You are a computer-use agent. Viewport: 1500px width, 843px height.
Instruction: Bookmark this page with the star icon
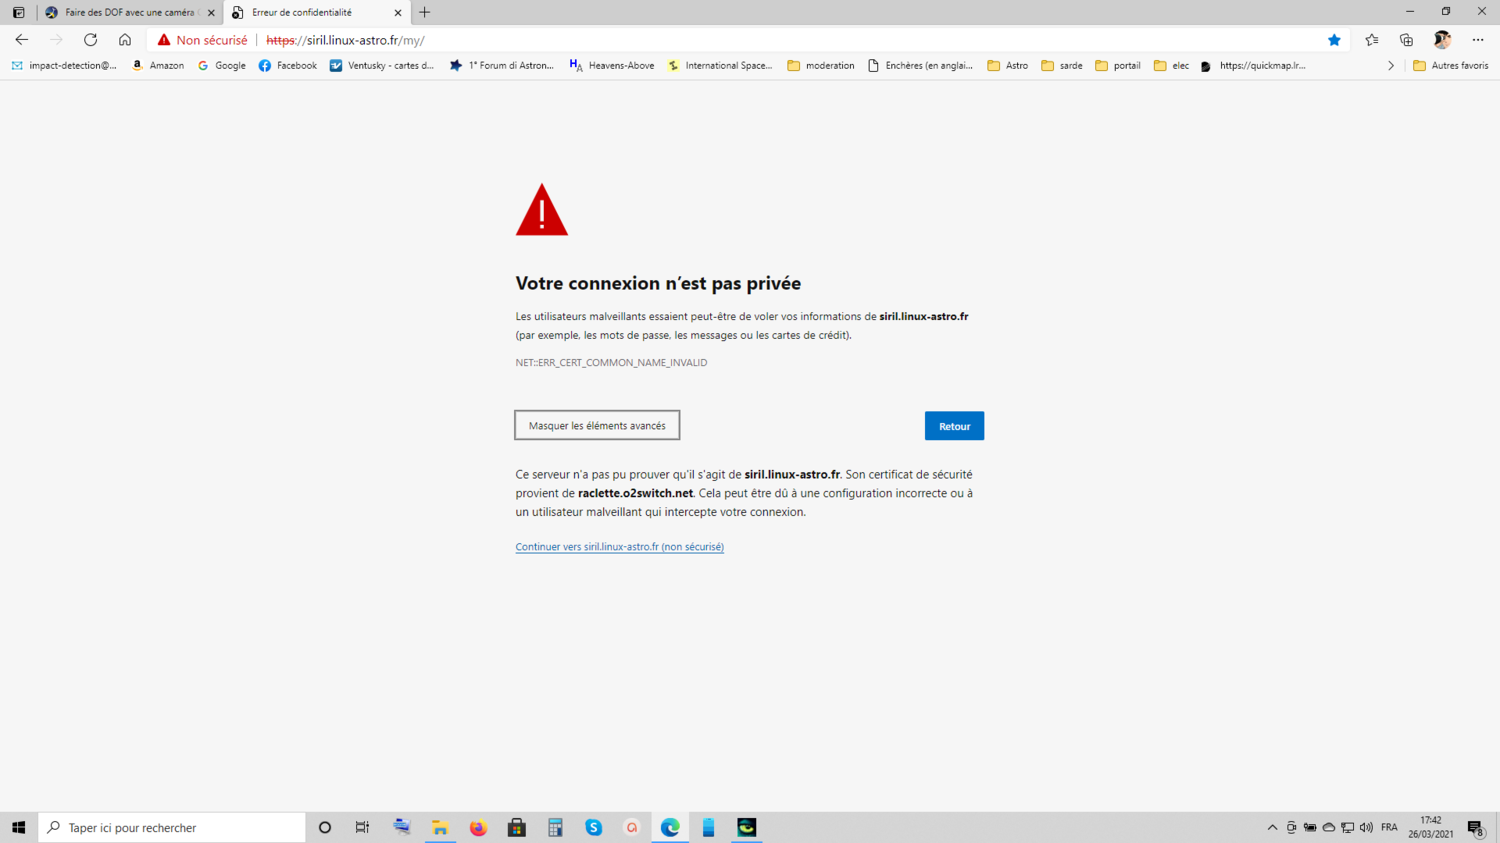1334,40
